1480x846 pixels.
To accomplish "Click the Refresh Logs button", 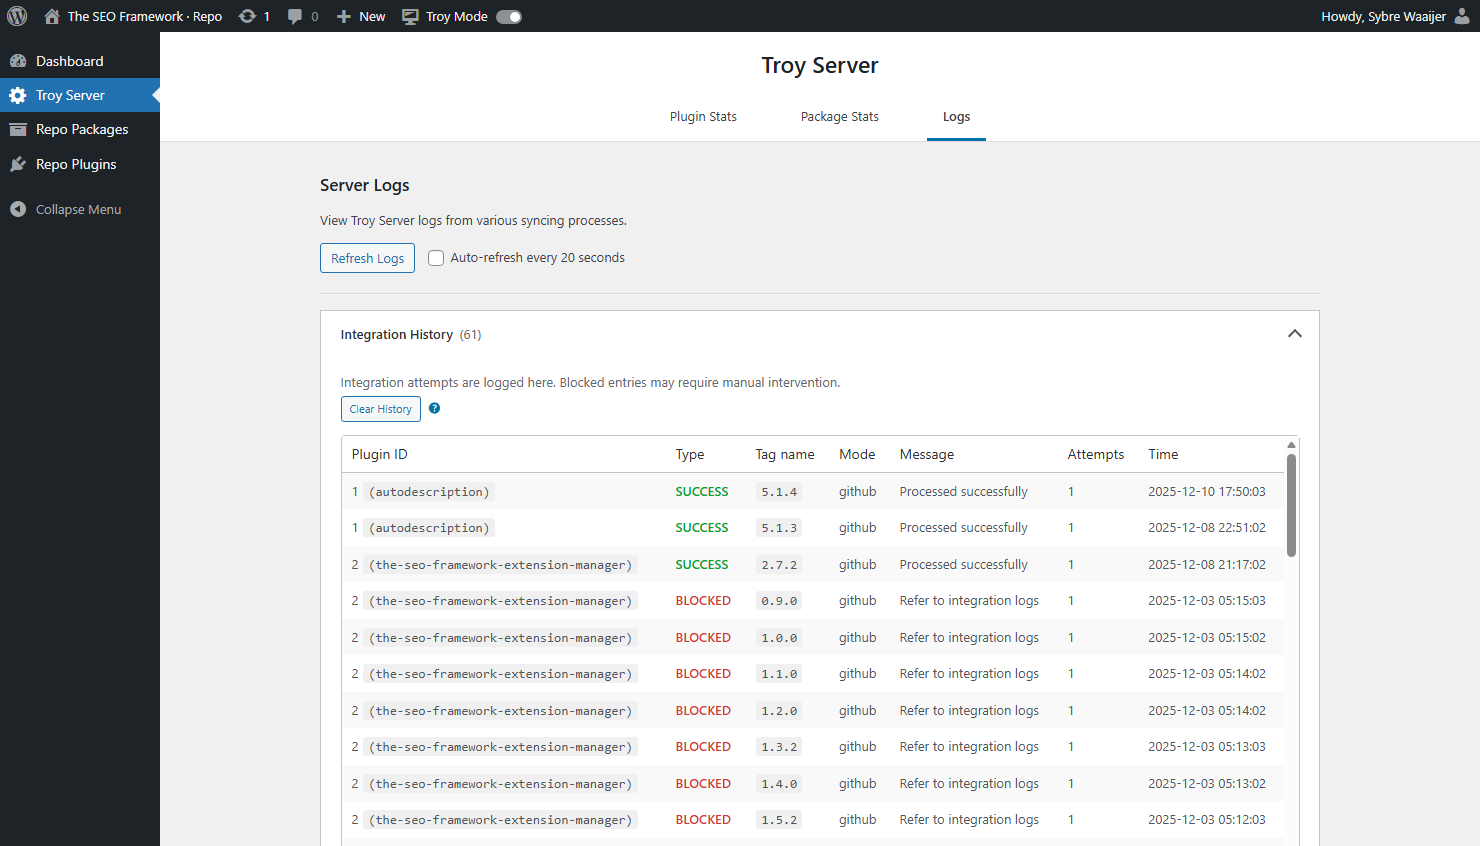I will coord(367,257).
